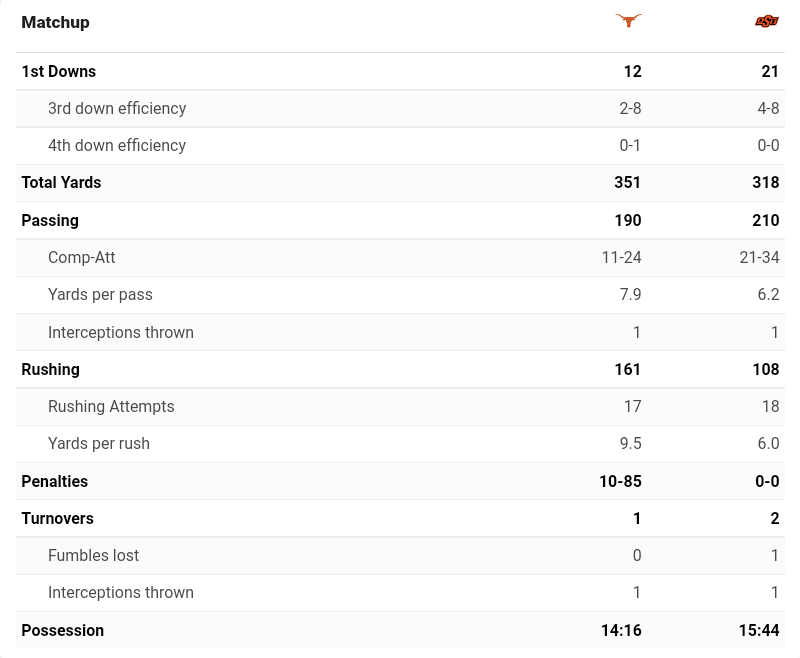The image size is (800, 658).
Task: Click the Turnovers row label
Action: coord(57,518)
